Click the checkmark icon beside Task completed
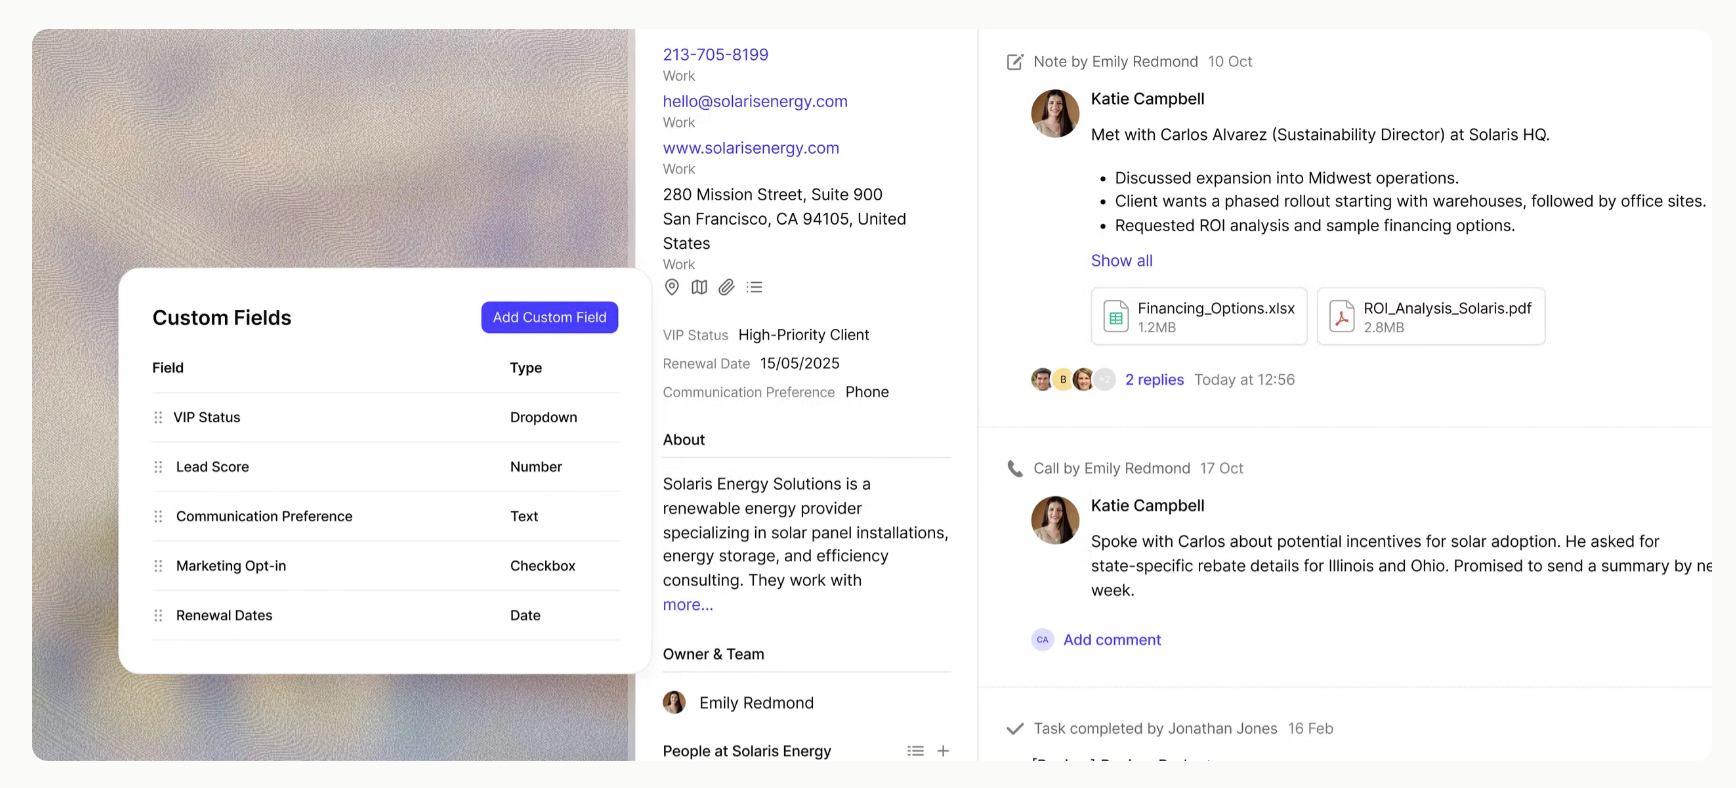Image resolution: width=1736 pixels, height=788 pixels. click(1014, 729)
